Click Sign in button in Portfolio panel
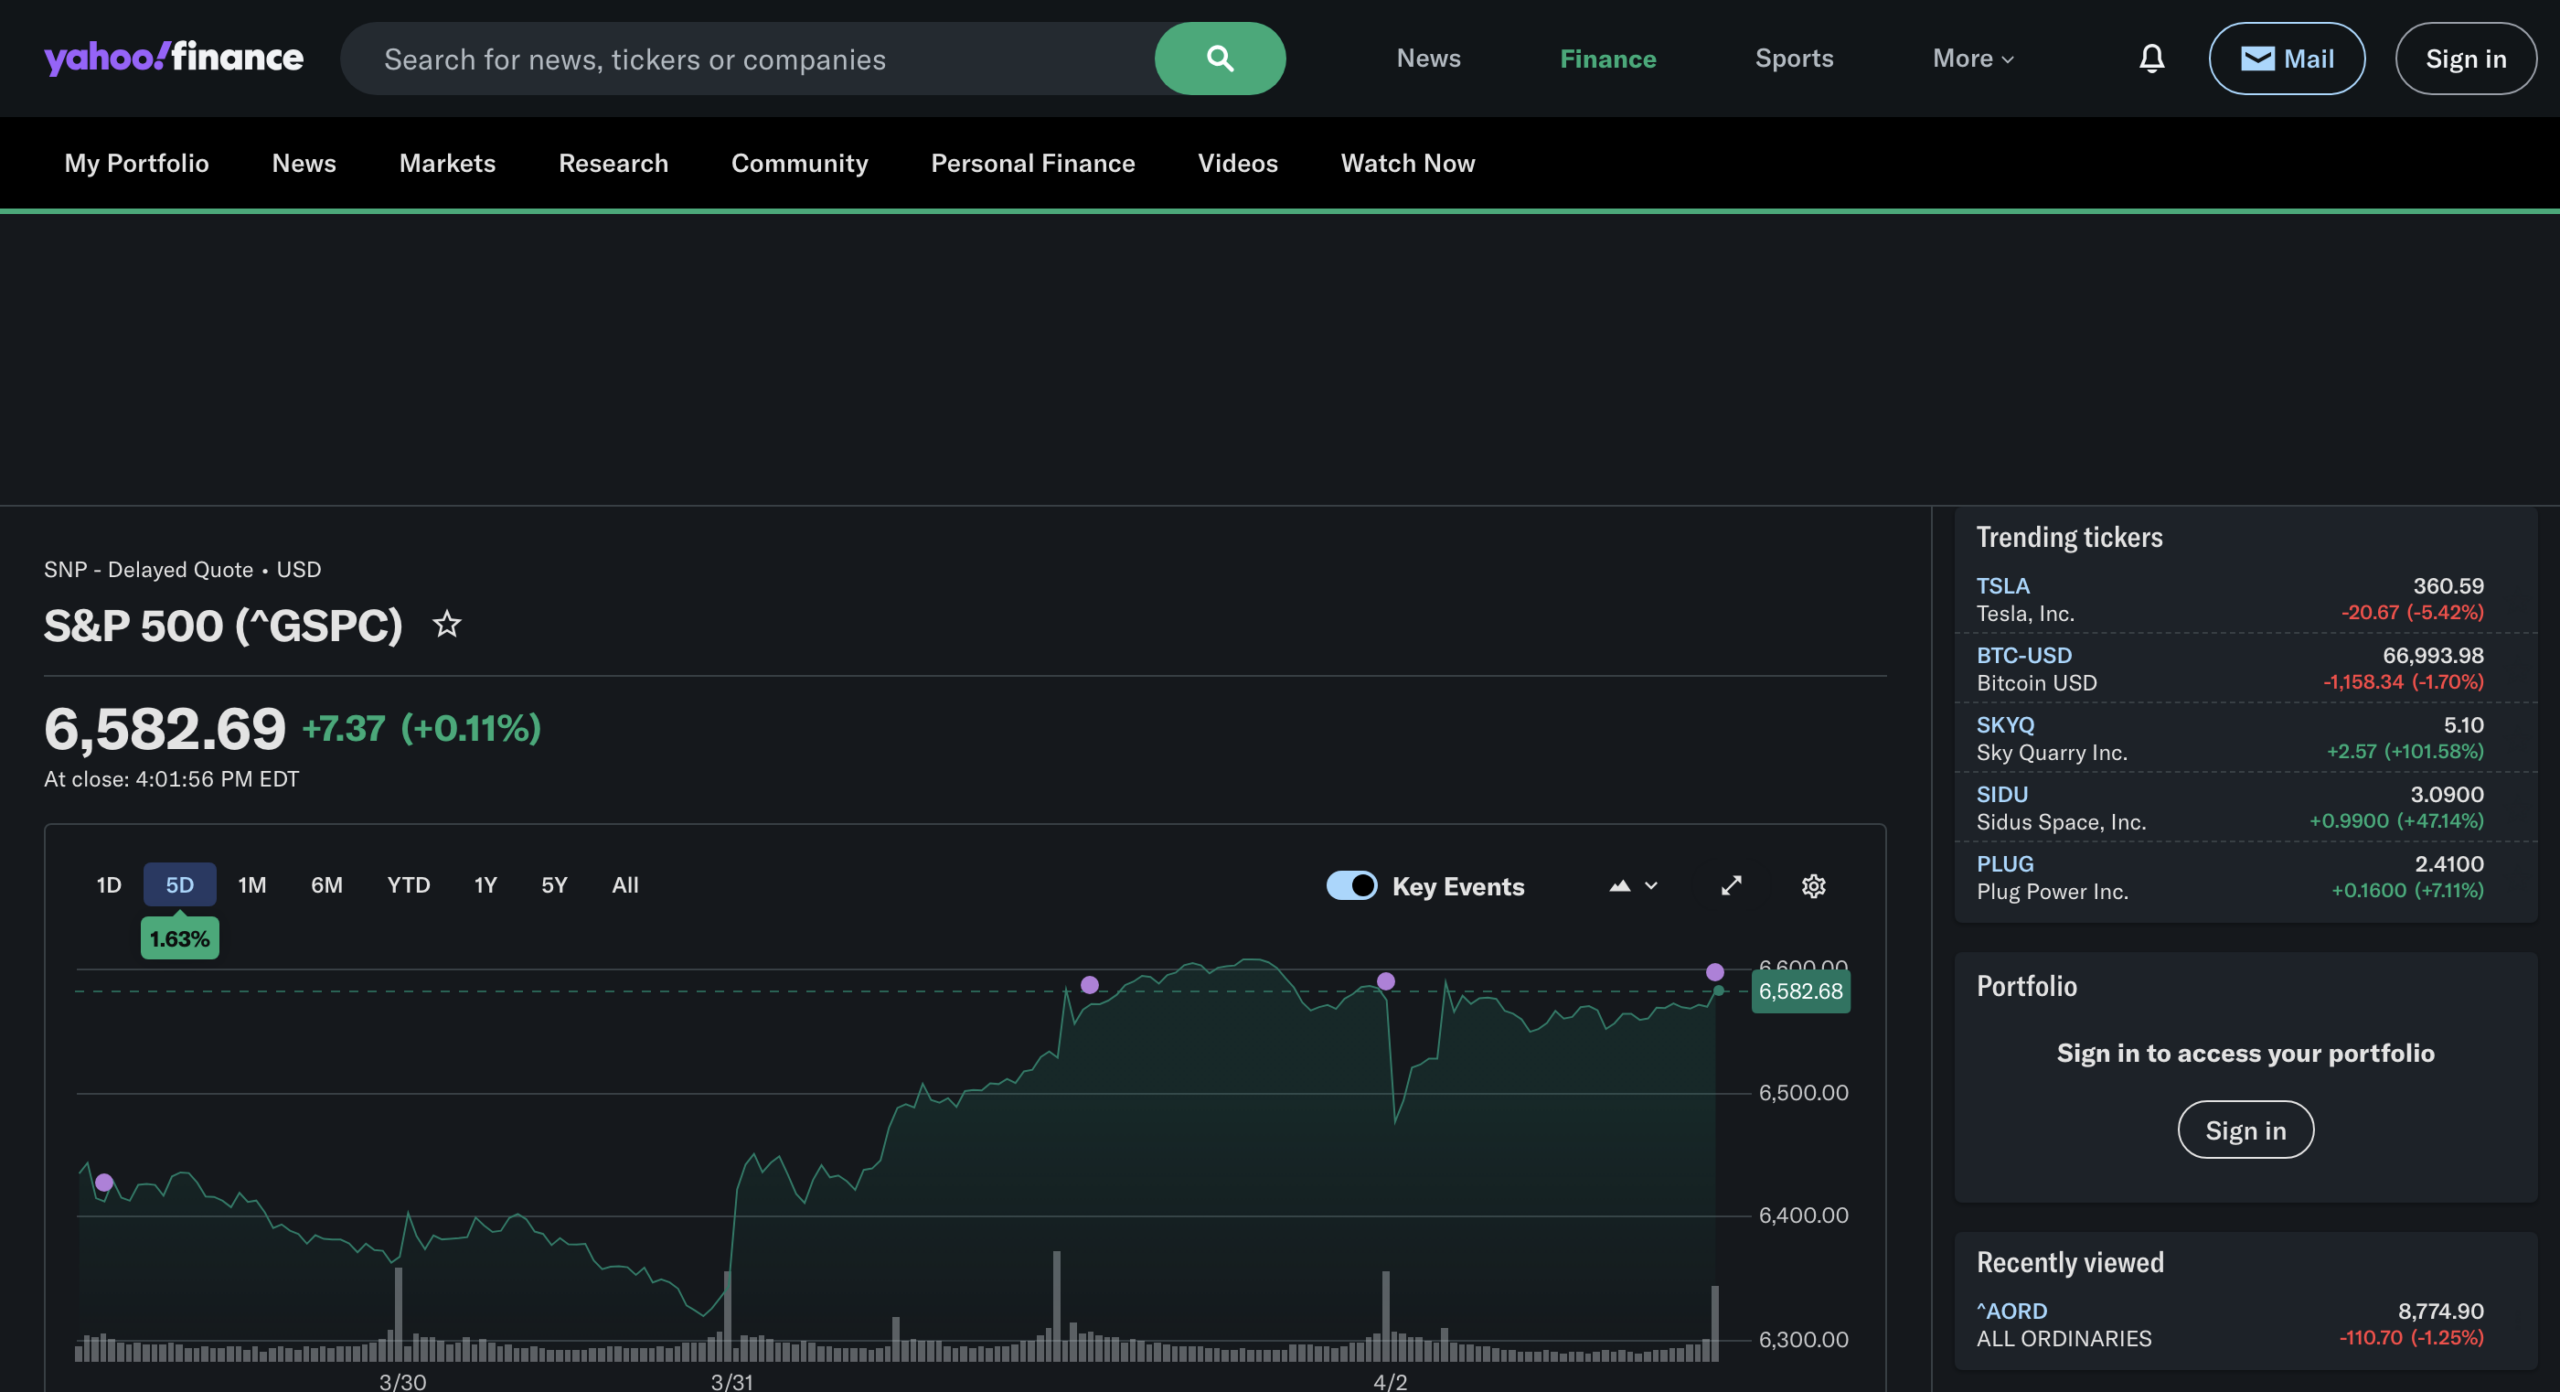The height and width of the screenshot is (1392, 2560). point(2245,1130)
